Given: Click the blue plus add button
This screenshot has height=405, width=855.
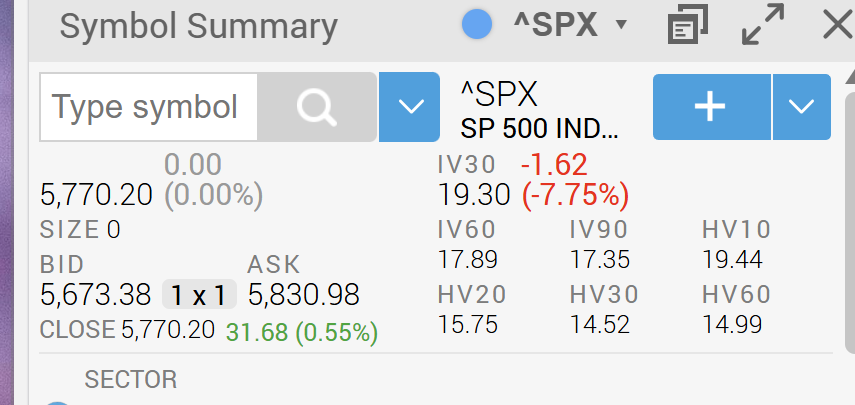Looking at the screenshot, I should (712, 107).
